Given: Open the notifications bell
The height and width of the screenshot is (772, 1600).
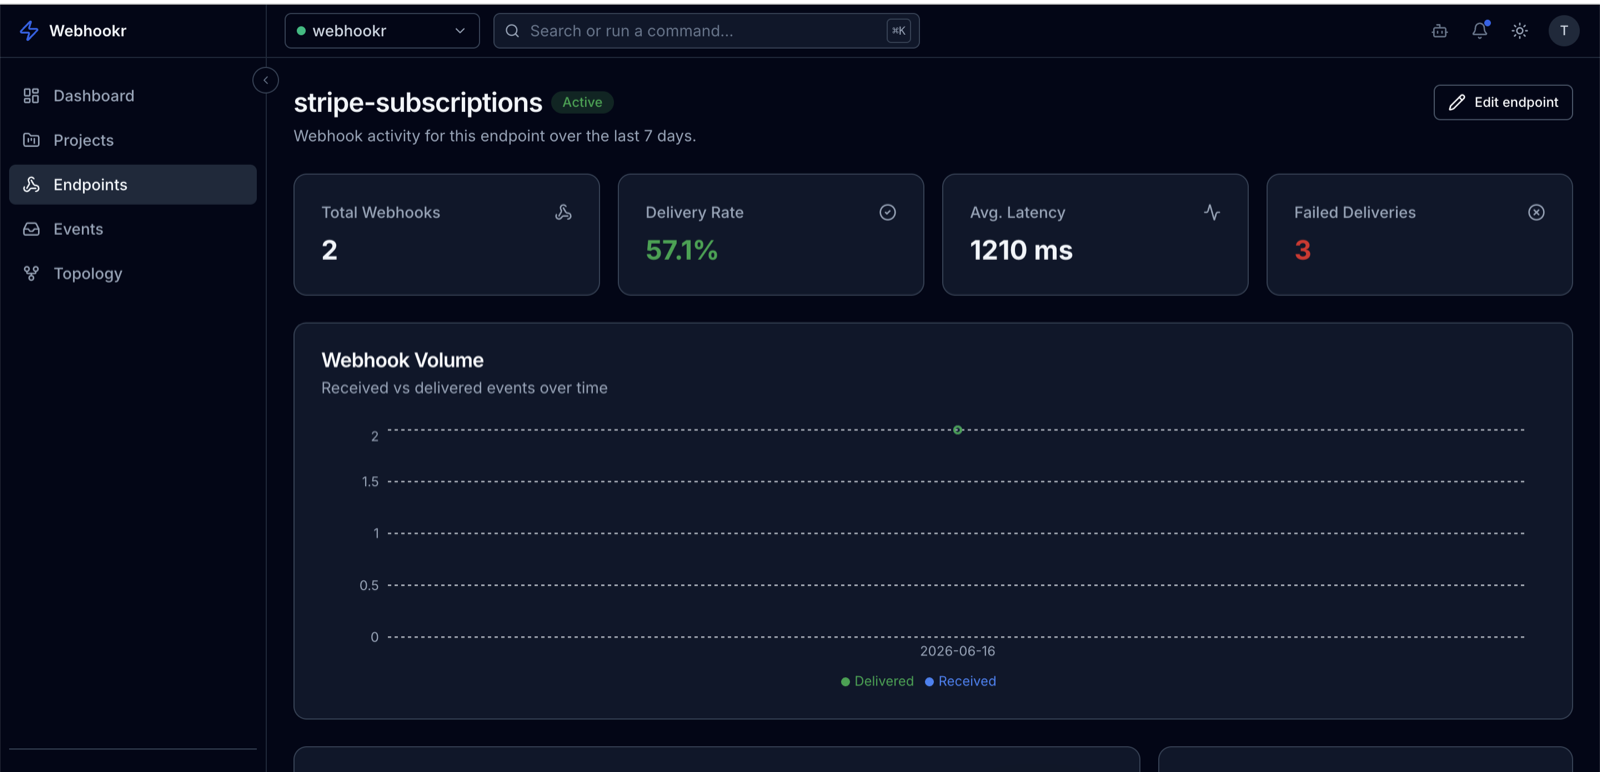Looking at the screenshot, I should click(x=1480, y=31).
